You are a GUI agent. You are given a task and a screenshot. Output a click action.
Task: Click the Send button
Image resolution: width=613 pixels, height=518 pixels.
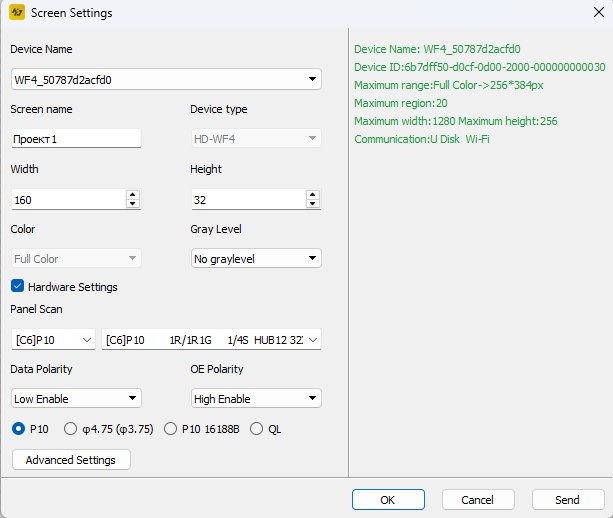click(x=568, y=500)
